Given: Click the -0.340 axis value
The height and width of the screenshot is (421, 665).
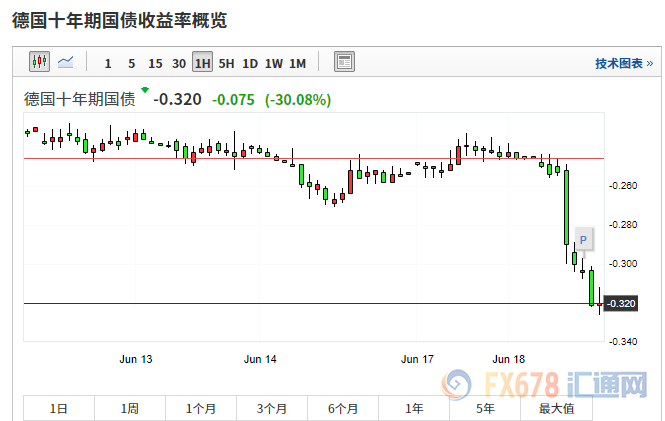Looking at the screenshot, I should click(623, 342).
